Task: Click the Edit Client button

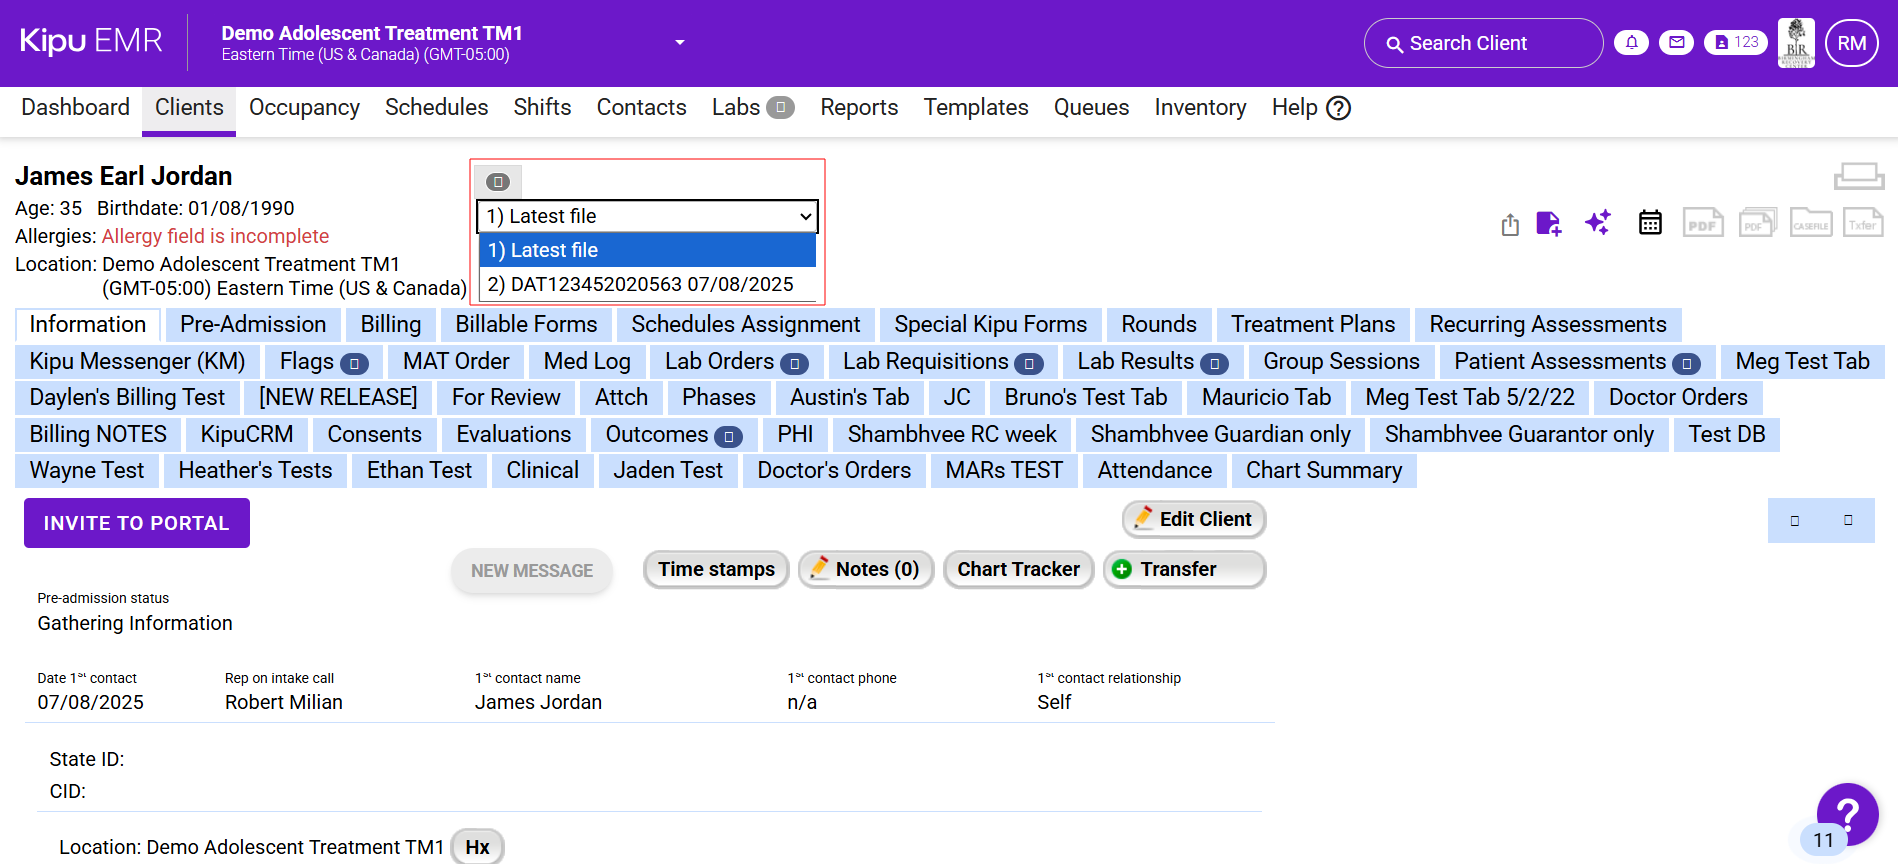Action: [x=1194, y=519]
